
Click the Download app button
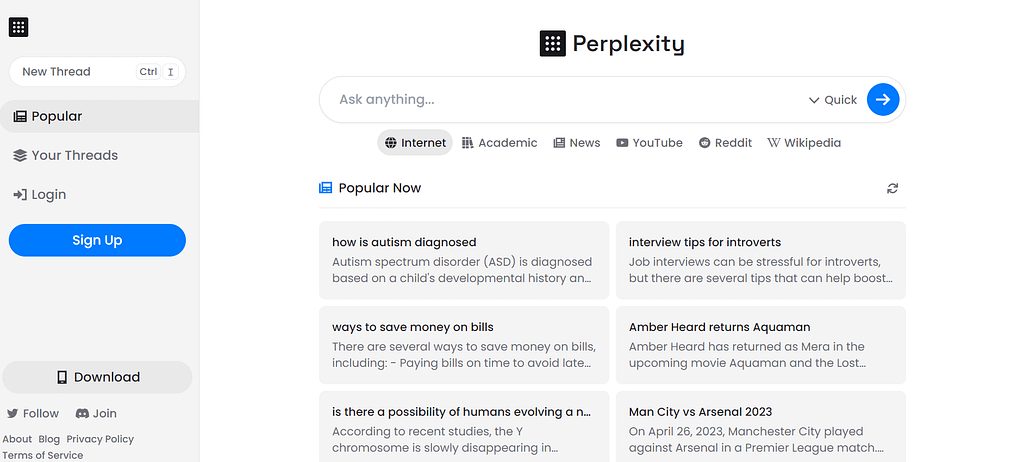(x=97, y=377)
